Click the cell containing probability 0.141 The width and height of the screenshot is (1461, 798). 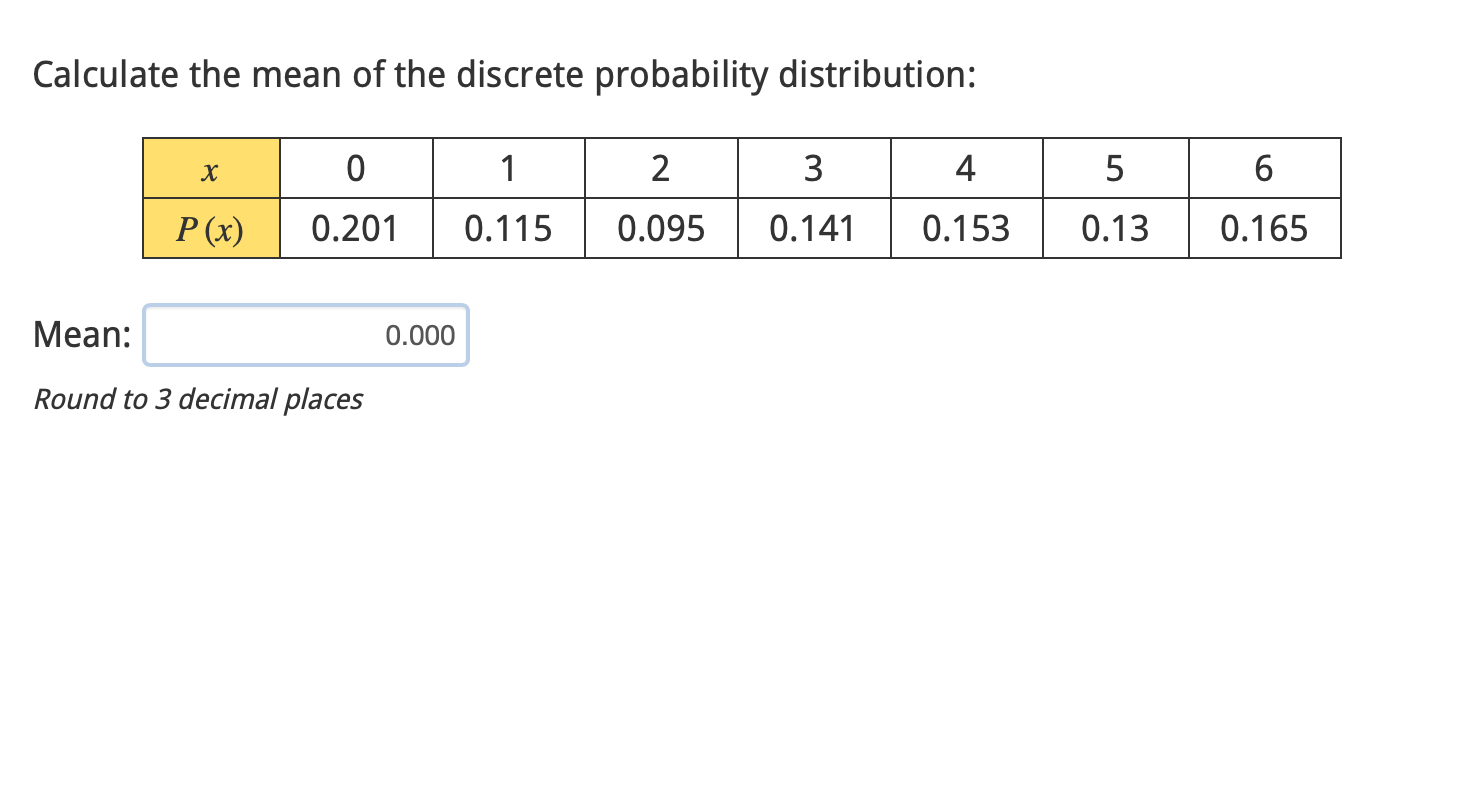[813, 227]
